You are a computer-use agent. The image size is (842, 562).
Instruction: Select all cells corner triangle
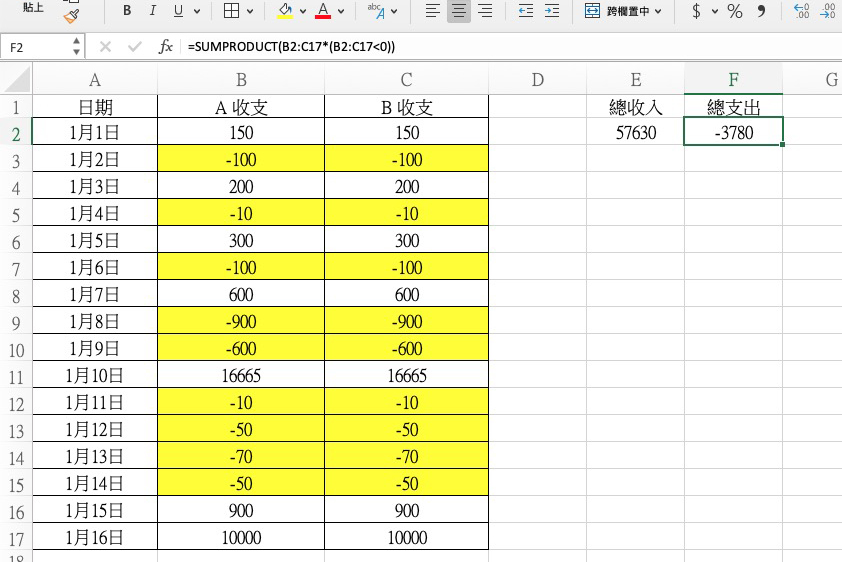click(17, 79)
